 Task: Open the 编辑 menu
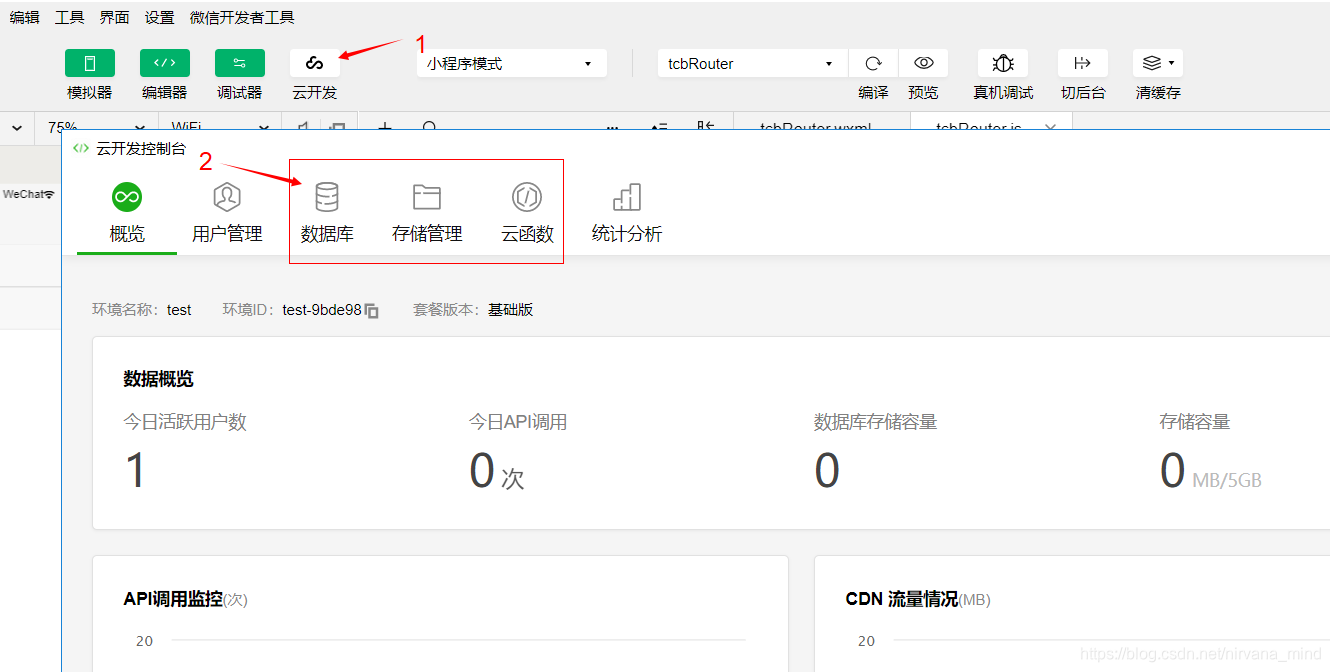coord(24,17)
